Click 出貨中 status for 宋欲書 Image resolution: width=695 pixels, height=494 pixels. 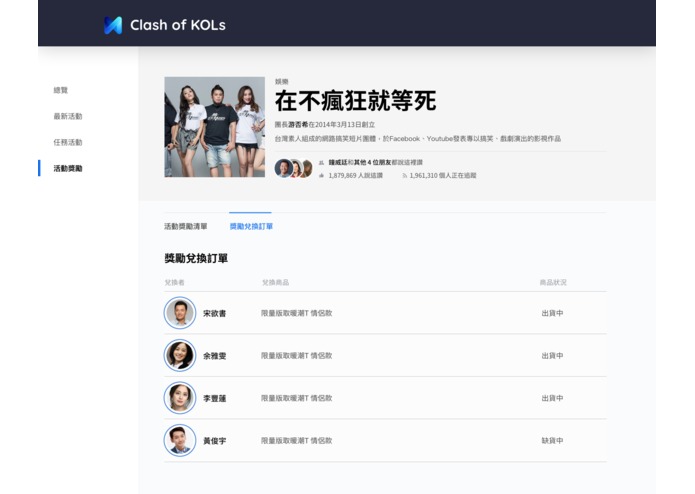[552, 313]
